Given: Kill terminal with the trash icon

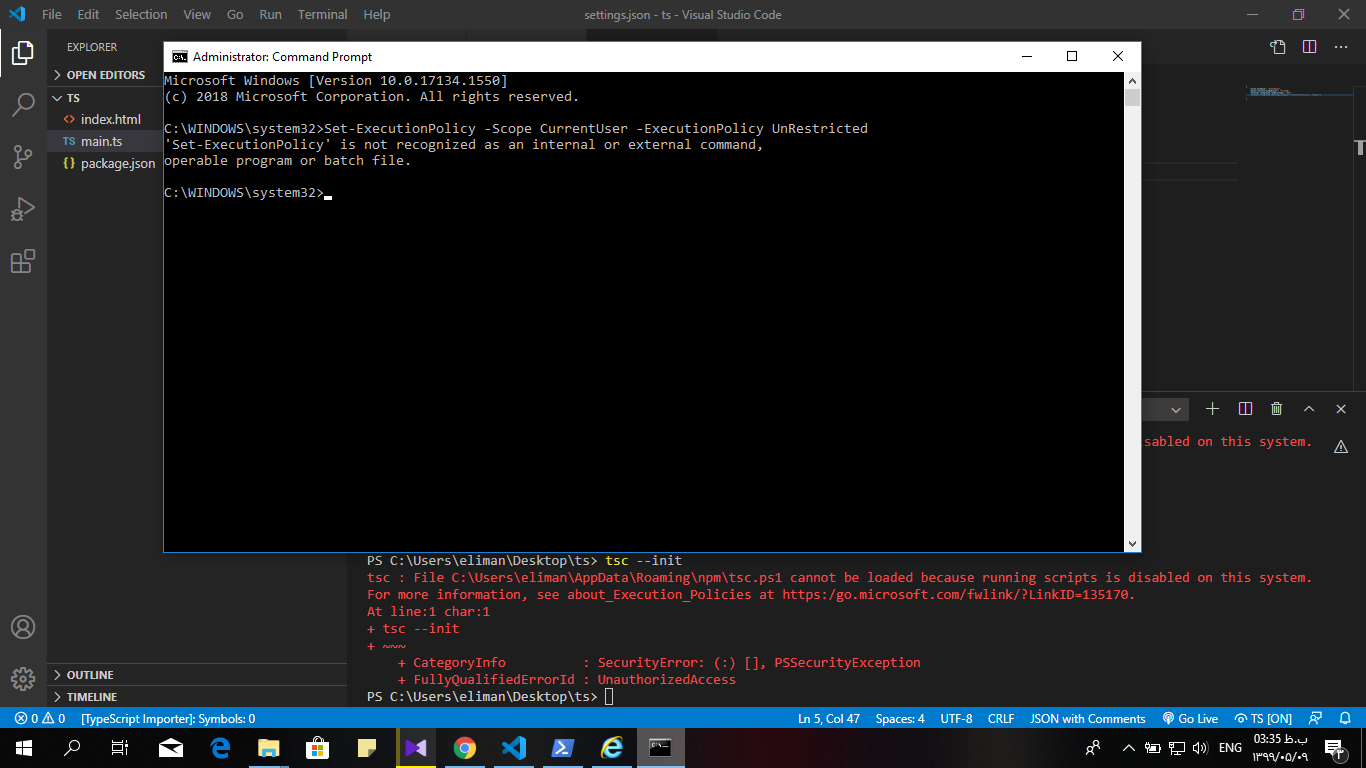Looking at the screenshot, I should click(x=1276, y=409).
